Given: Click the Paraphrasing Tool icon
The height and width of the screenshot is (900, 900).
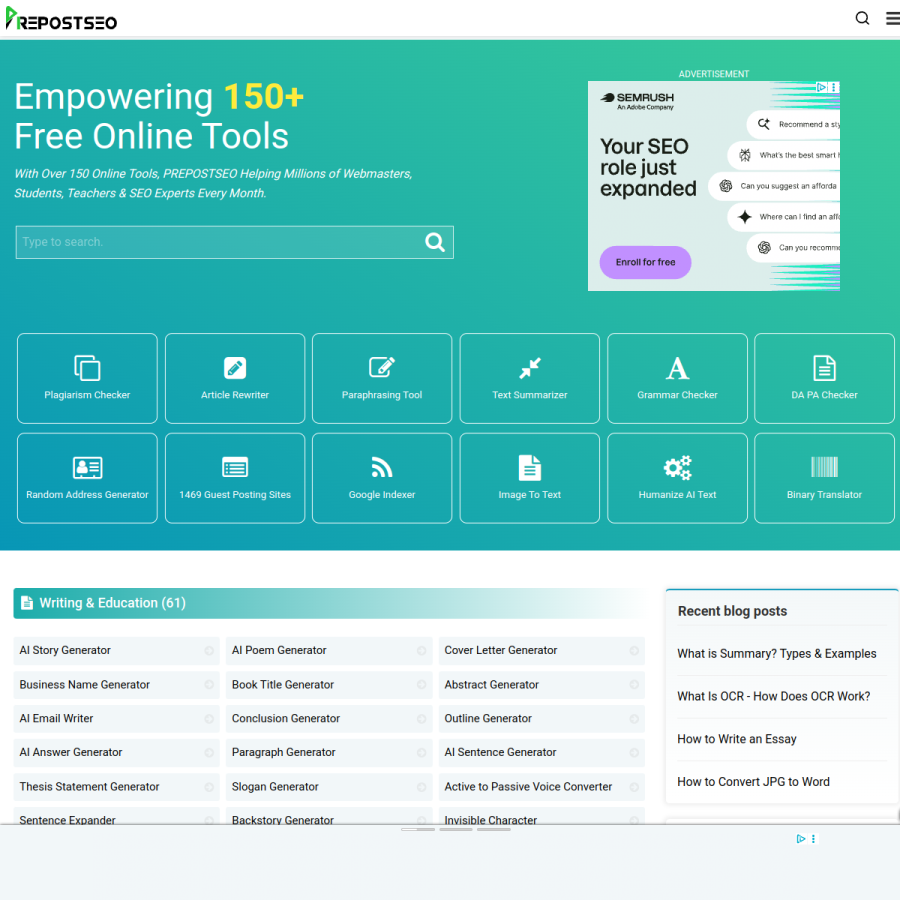Looking at the screenshot, I should pos(382,367).
